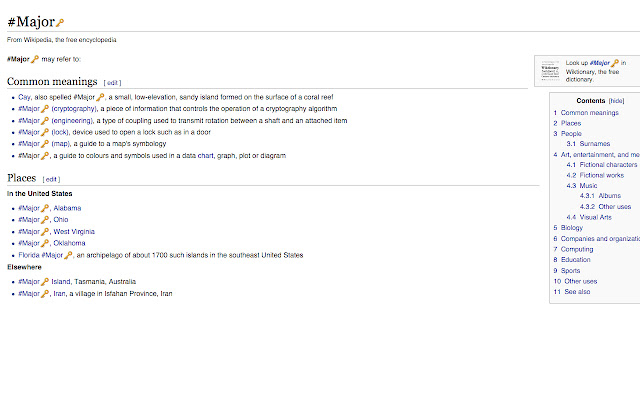Click the key icon in the engineering entry
This screenshot has height=400, width=640.
coord(45,120)
